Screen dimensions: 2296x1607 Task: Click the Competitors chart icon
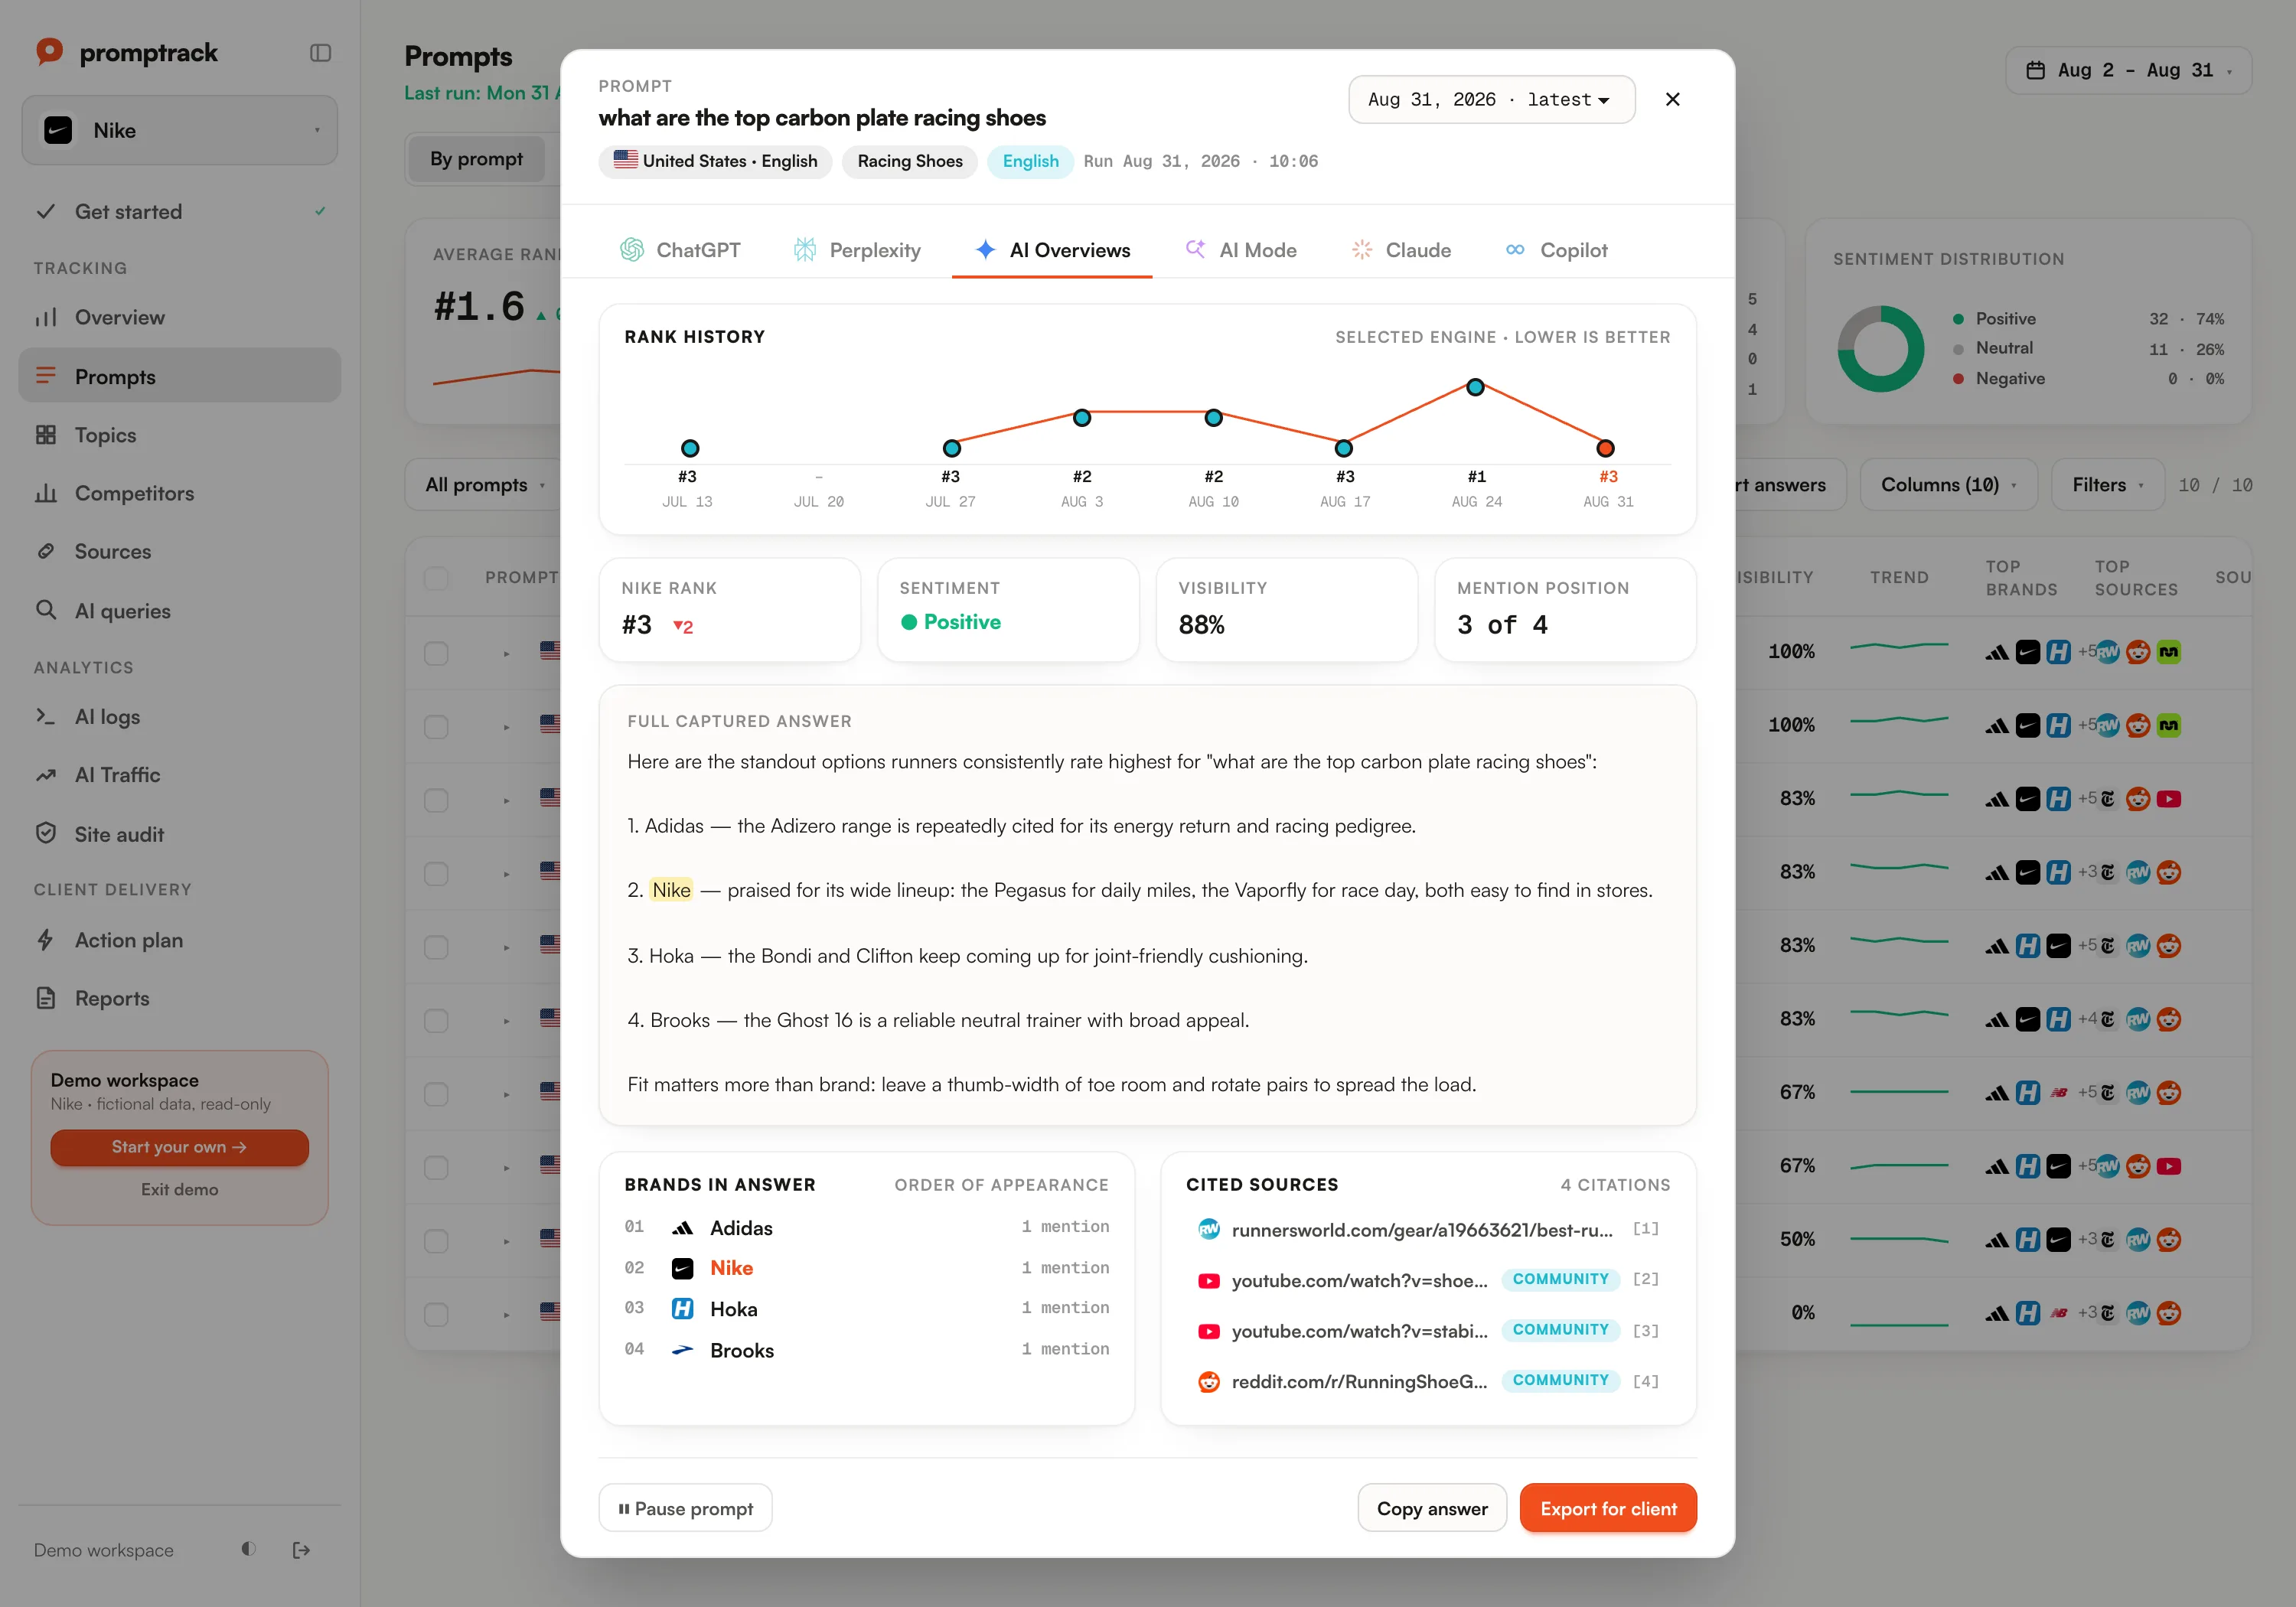pos(46,493)
